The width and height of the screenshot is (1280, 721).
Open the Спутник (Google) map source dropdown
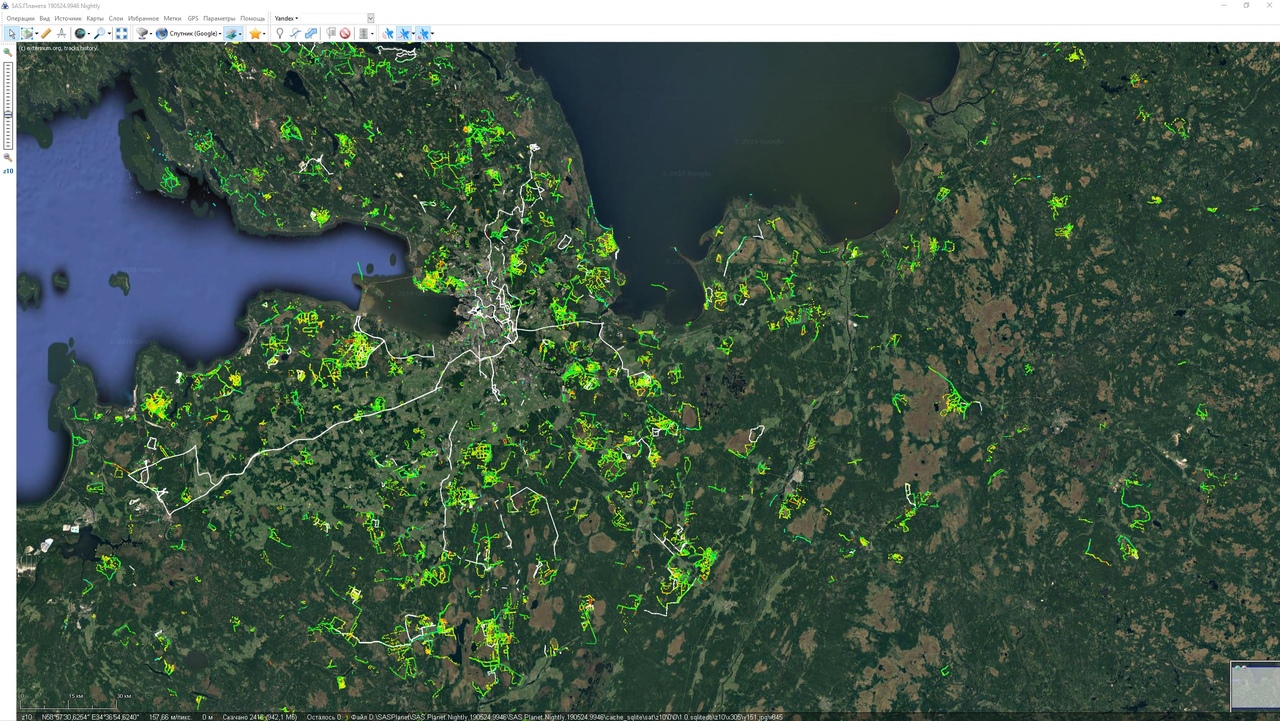coord(189,33)
